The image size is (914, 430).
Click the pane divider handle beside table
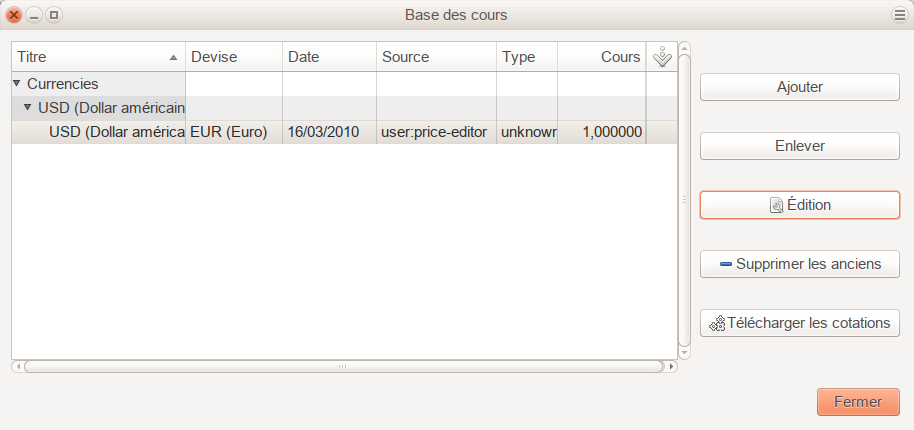(x=685, y=200)
